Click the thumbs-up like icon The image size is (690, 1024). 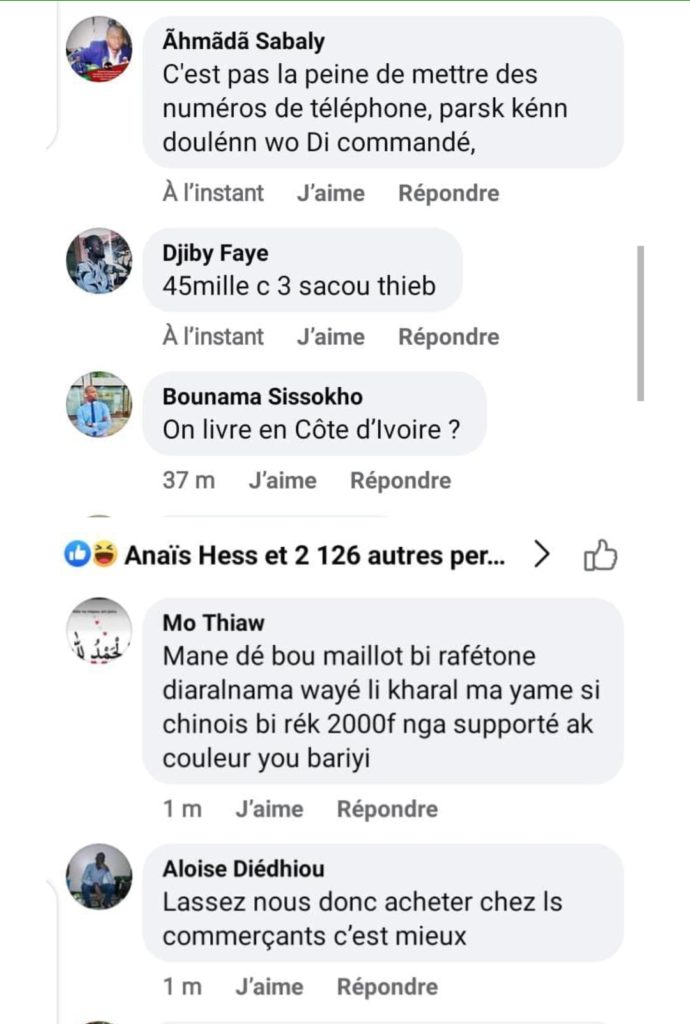coord(600,555)
